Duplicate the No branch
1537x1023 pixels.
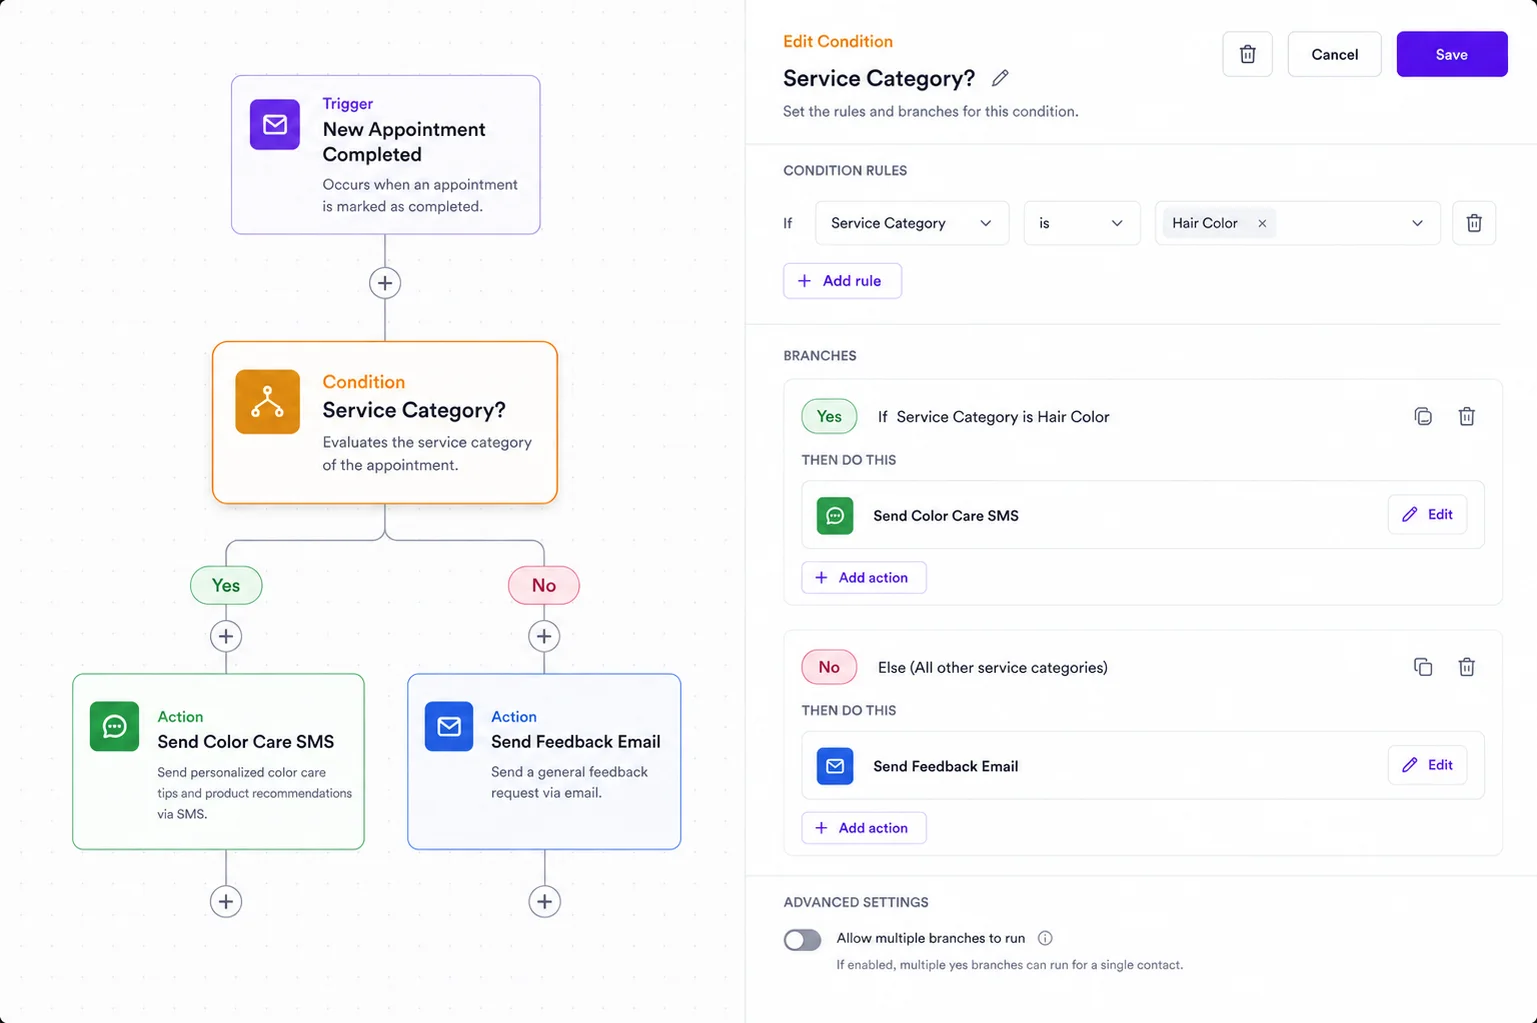(x=1423, y=667)
